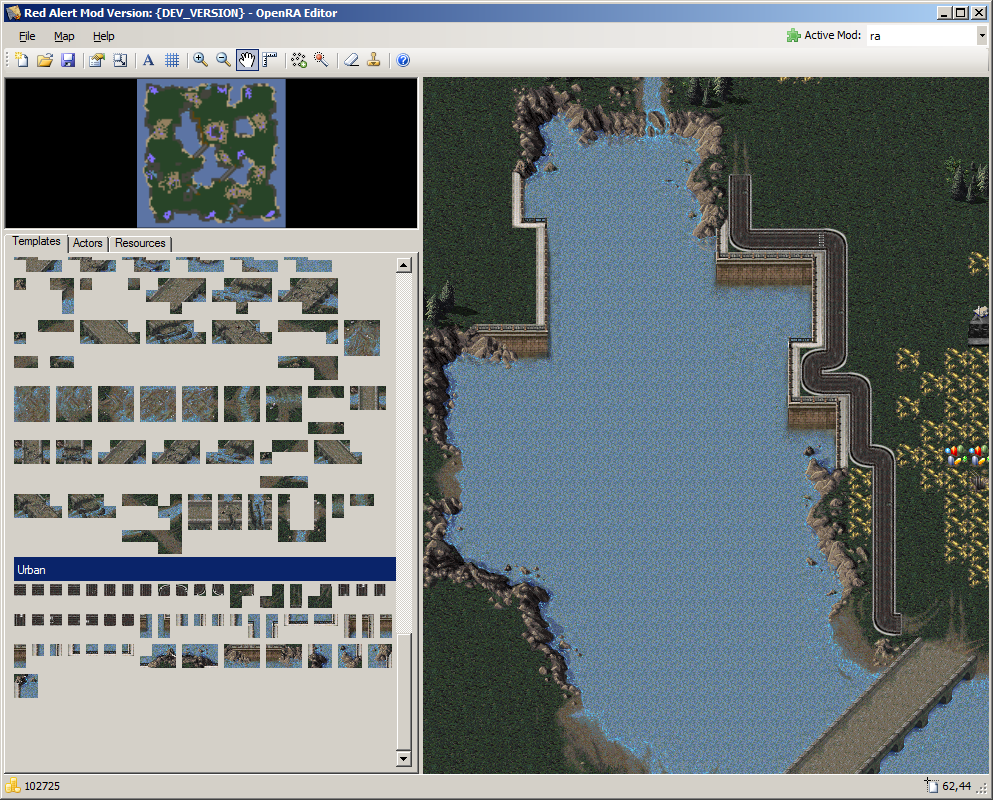Click the template list scroll down arrow
The width and height of the screenshot is (993, 800).
pyautogui.click(x=403, y=758)
